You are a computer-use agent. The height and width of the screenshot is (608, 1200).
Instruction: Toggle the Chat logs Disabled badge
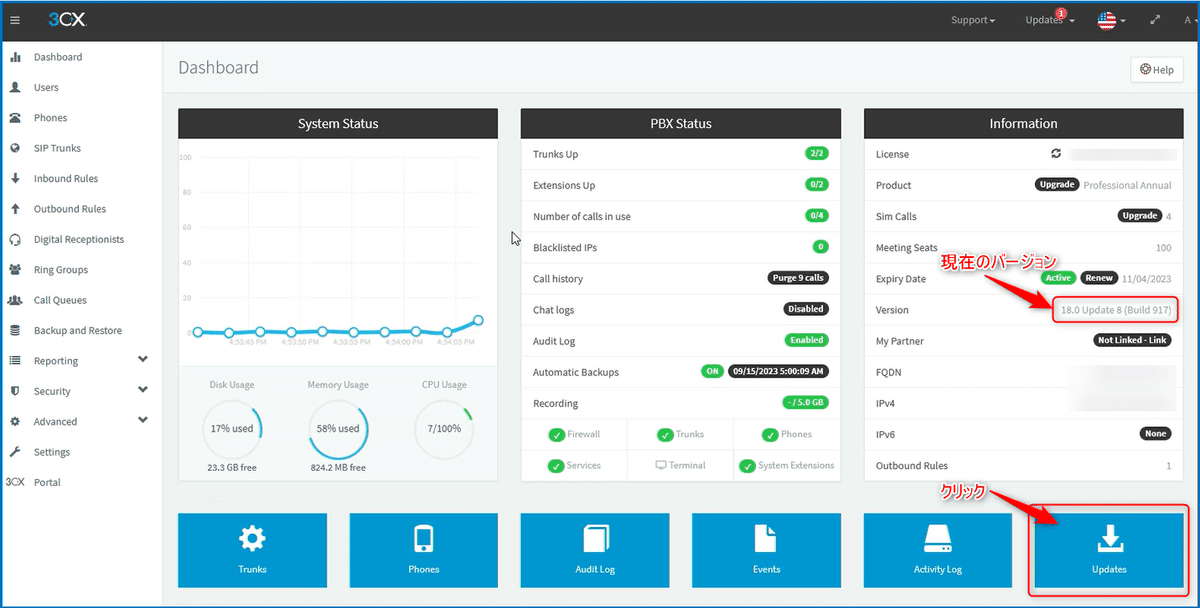click(805, 309)
